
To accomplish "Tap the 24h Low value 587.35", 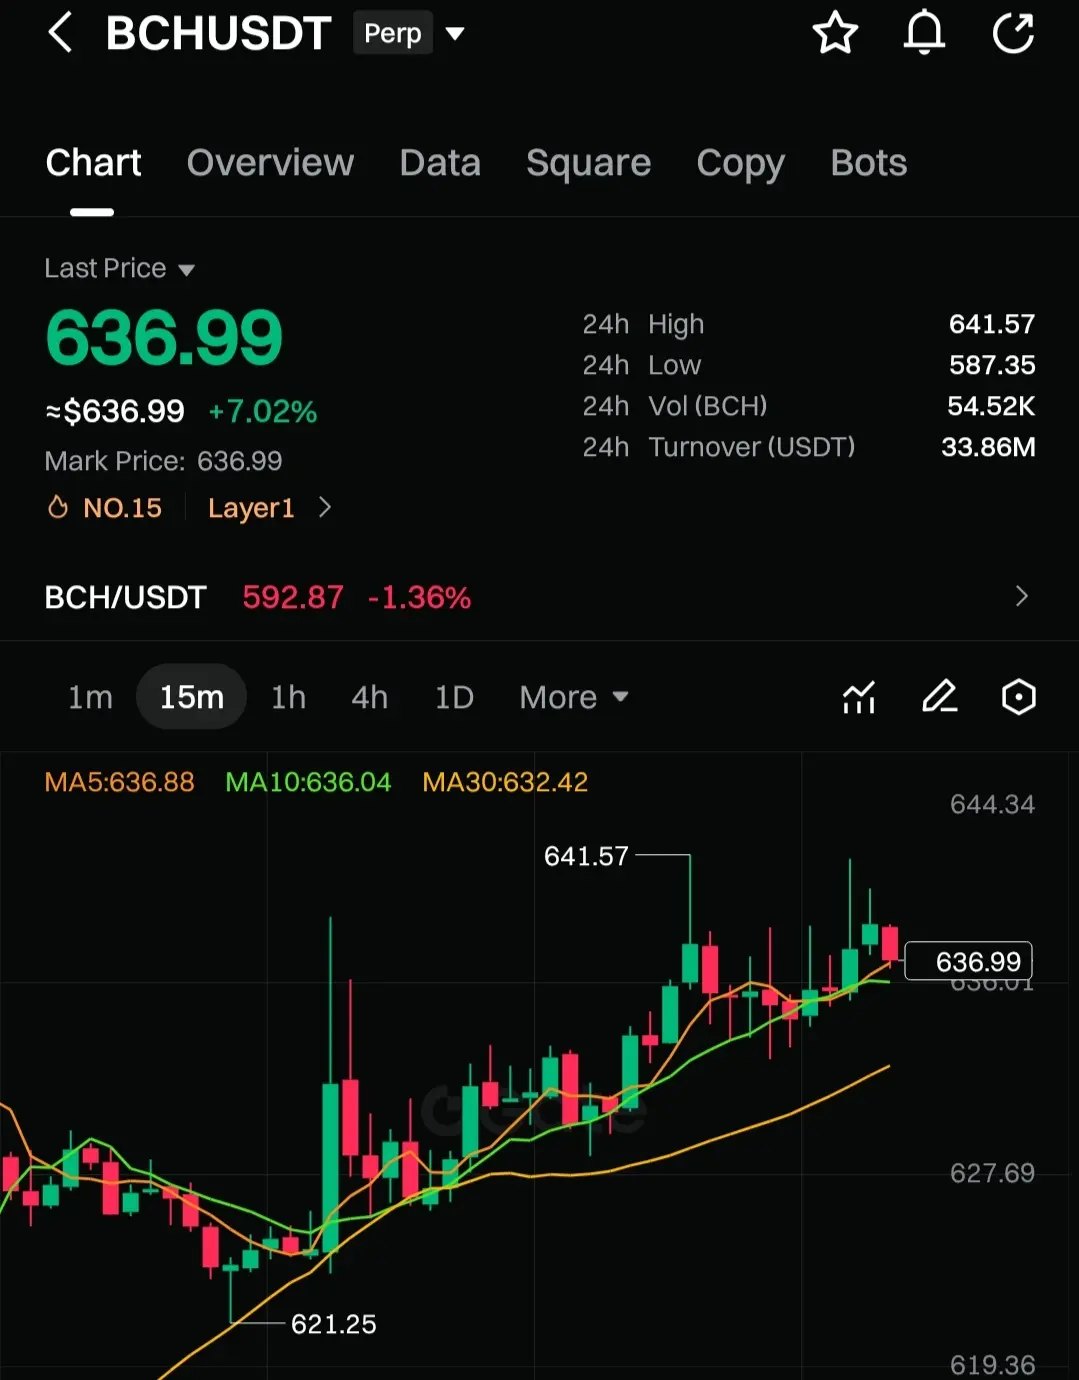I will 992,365.
